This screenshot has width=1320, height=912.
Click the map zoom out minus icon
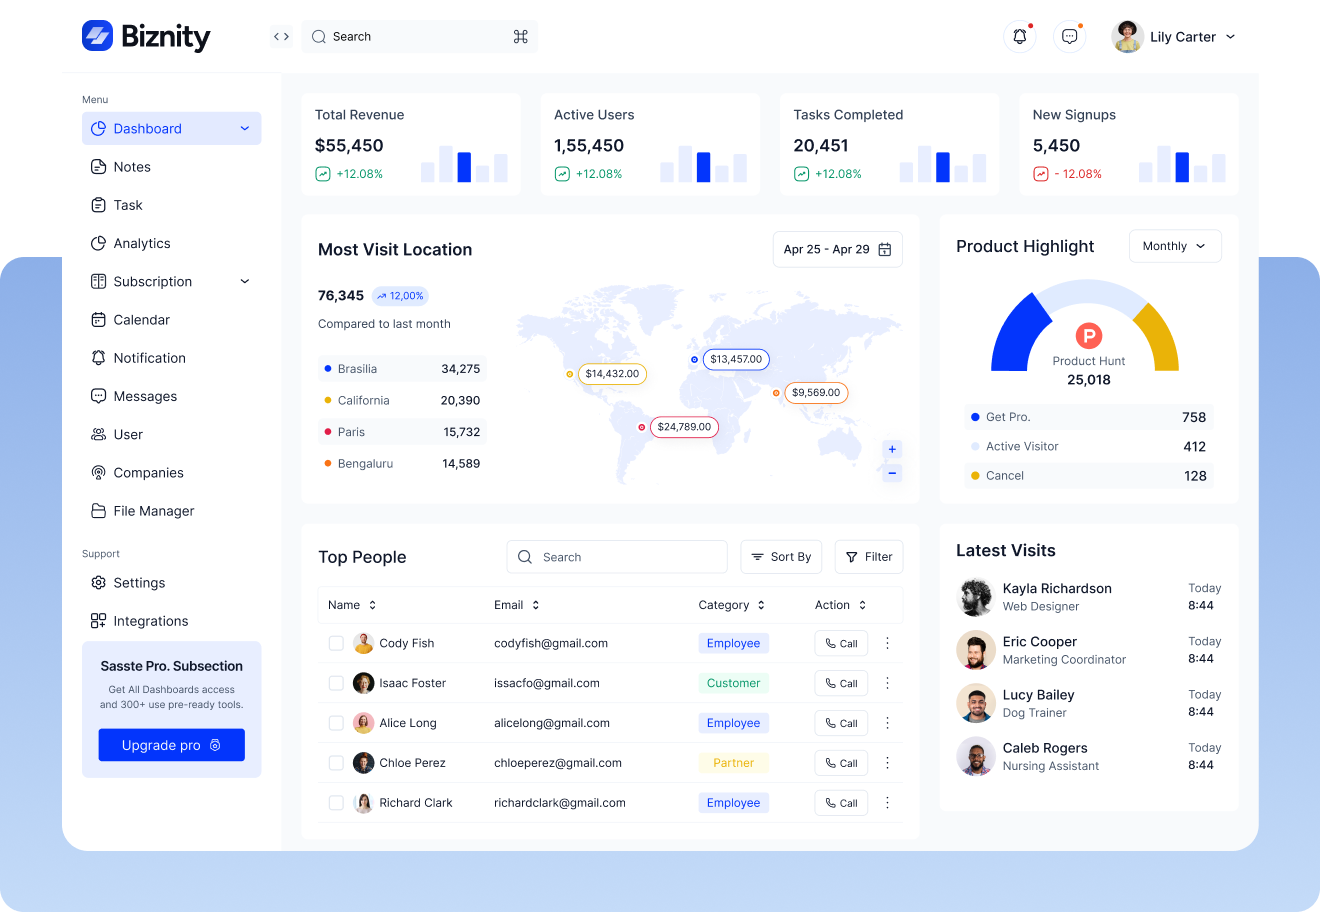click(x=892, y=473)
